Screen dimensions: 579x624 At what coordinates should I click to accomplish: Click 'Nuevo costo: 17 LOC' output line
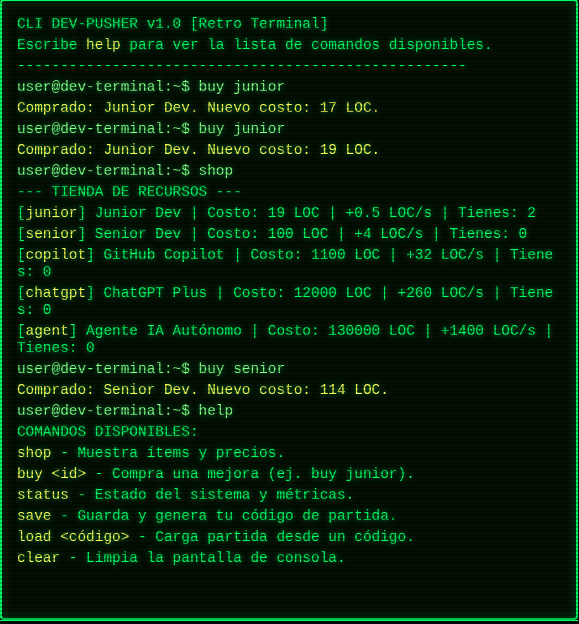tap(198, 107)
